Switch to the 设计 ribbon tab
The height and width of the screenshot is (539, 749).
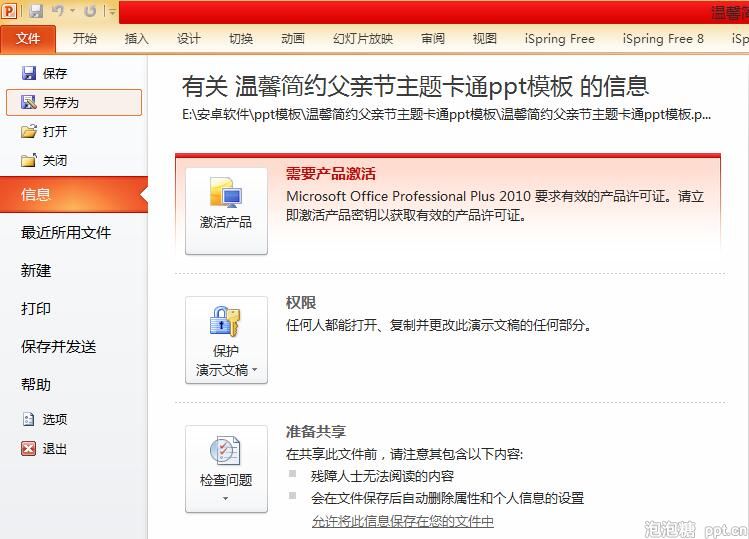tap(189, 39)
